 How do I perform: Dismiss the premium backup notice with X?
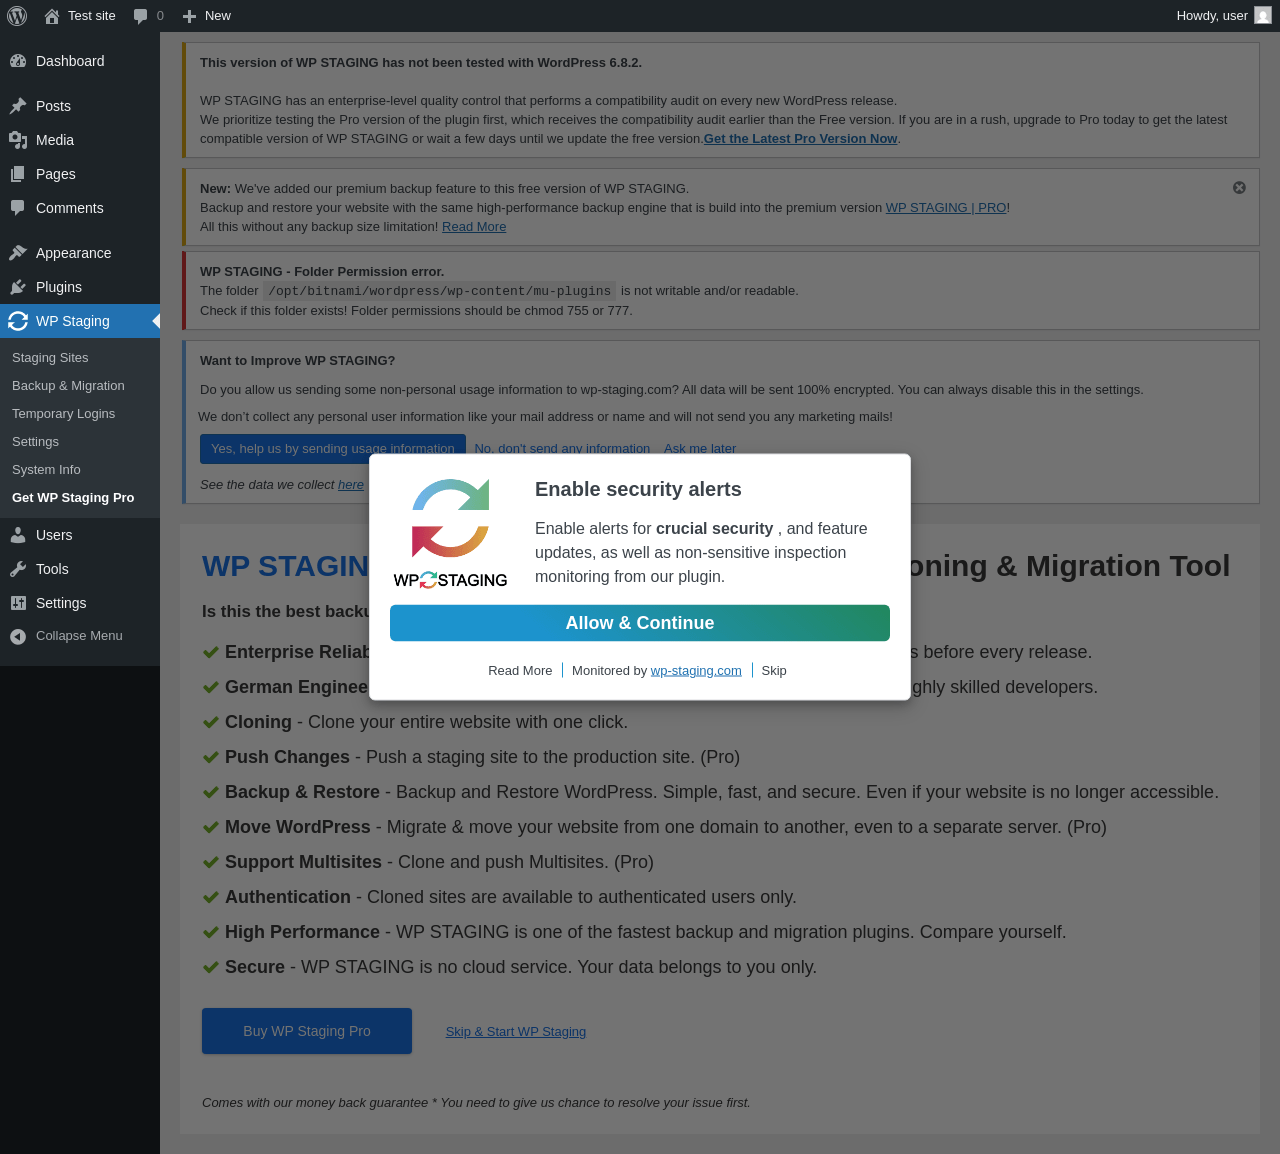[x=1239, y=188]
